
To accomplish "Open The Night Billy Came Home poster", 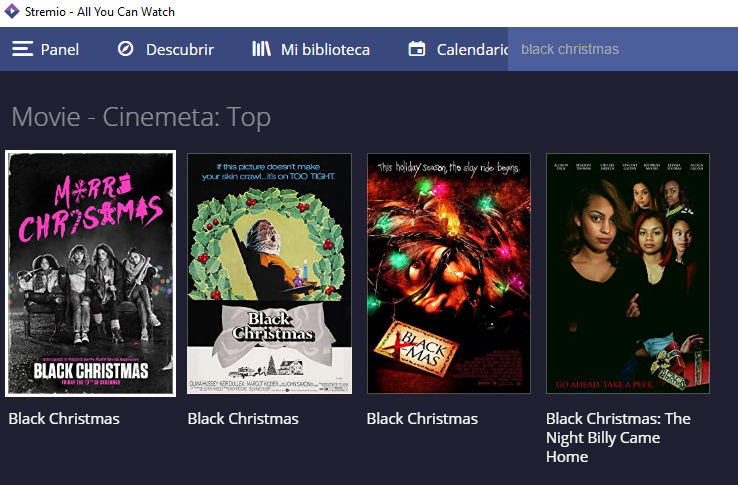I will pyautogui.click(x=628, y=273).
